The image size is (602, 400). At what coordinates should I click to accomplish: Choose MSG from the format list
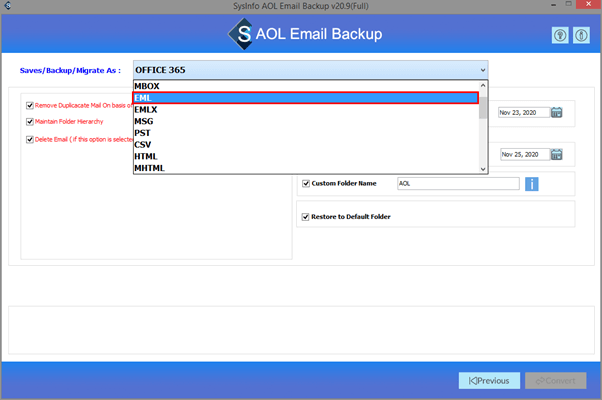[306, 121]
